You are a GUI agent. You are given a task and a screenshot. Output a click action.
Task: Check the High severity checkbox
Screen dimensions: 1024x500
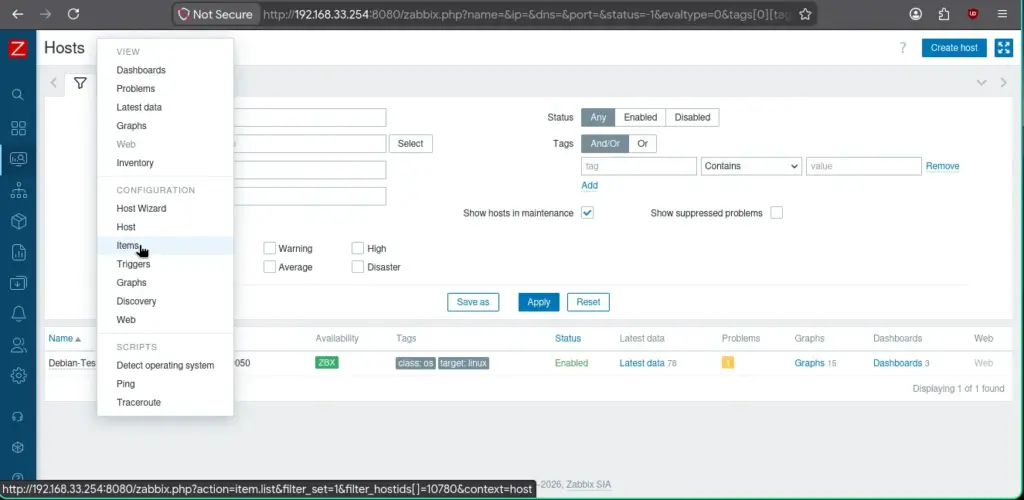357,248
